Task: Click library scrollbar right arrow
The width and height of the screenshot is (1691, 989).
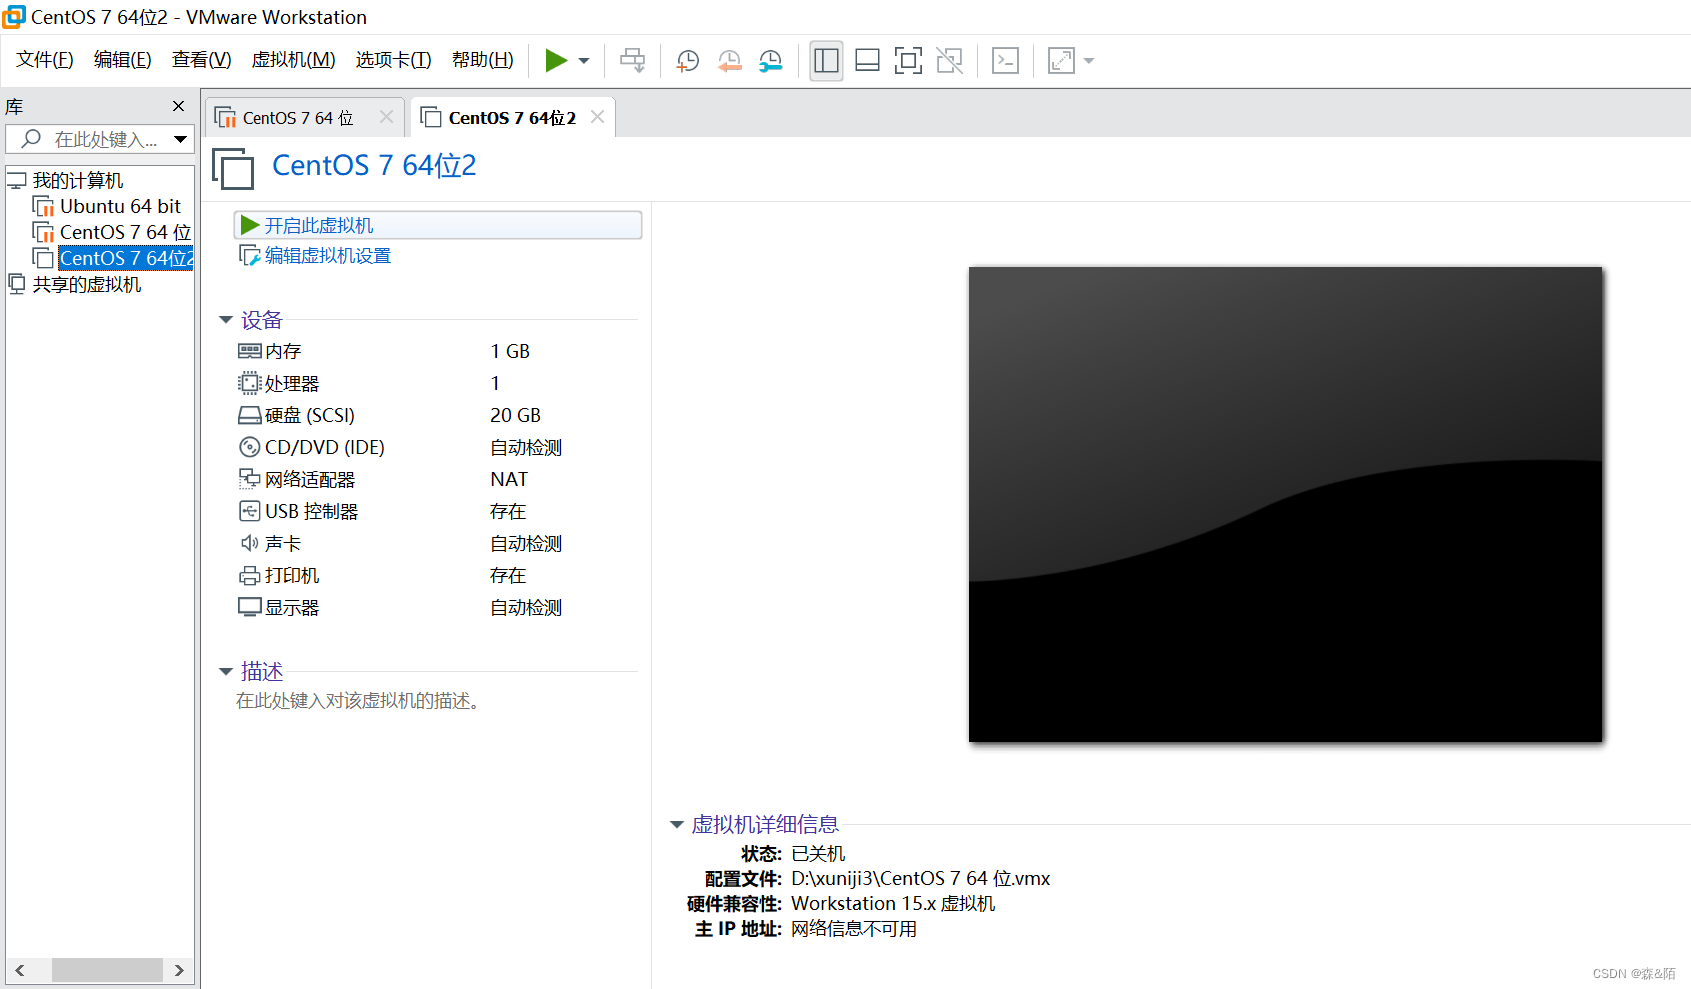Action: click(179, 970)
